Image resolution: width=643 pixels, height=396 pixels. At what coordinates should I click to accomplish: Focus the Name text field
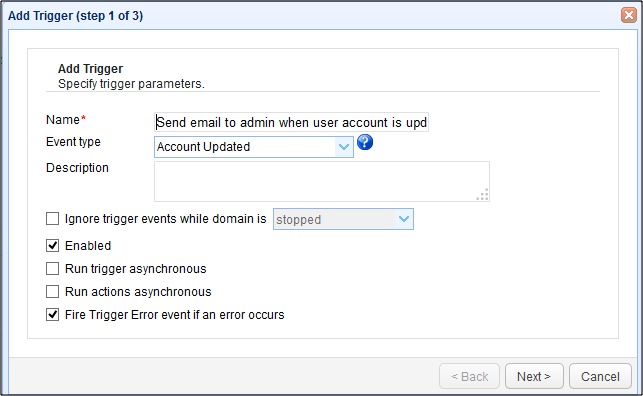[x=291, y=122]
